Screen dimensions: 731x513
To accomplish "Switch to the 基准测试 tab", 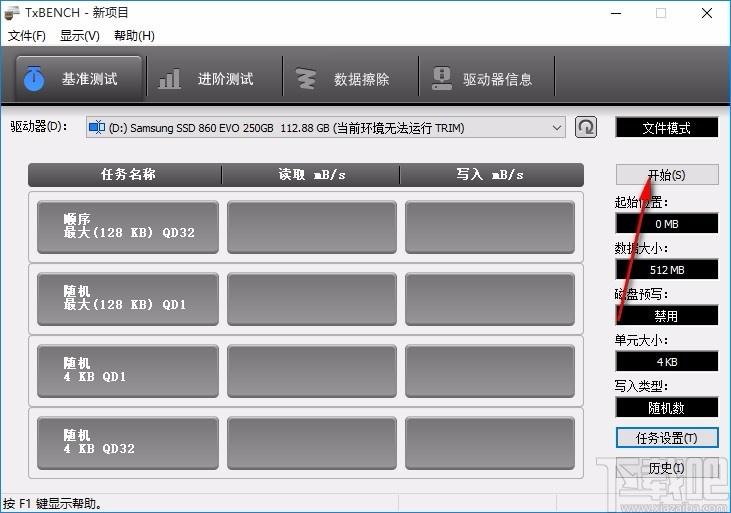I will point(78,78).
